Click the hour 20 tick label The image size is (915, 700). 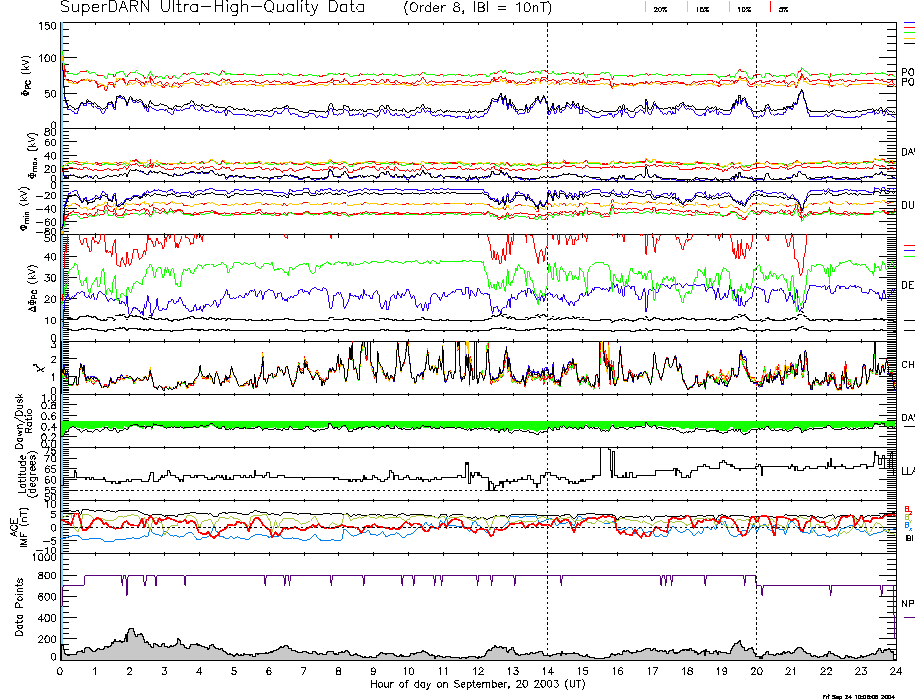tap(756, 672)
